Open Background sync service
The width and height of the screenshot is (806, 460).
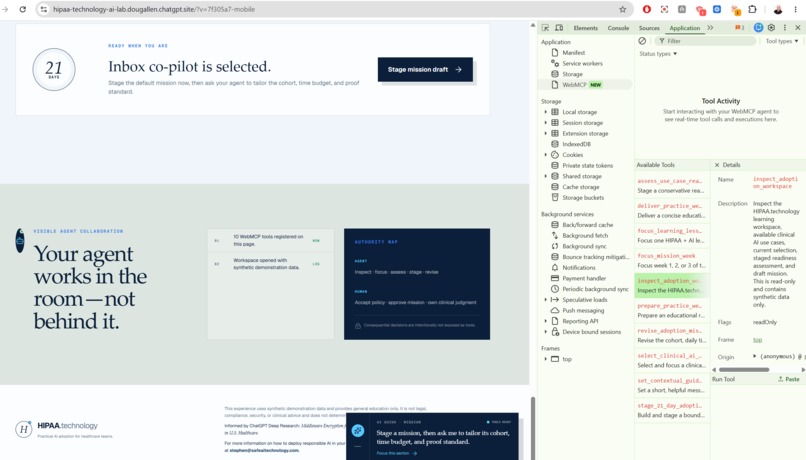[x=584, y=246]
